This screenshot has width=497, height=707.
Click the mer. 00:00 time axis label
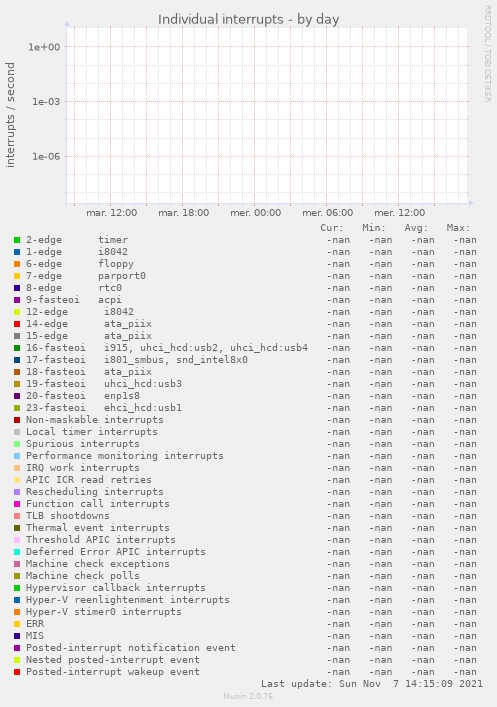coord(256,213)
